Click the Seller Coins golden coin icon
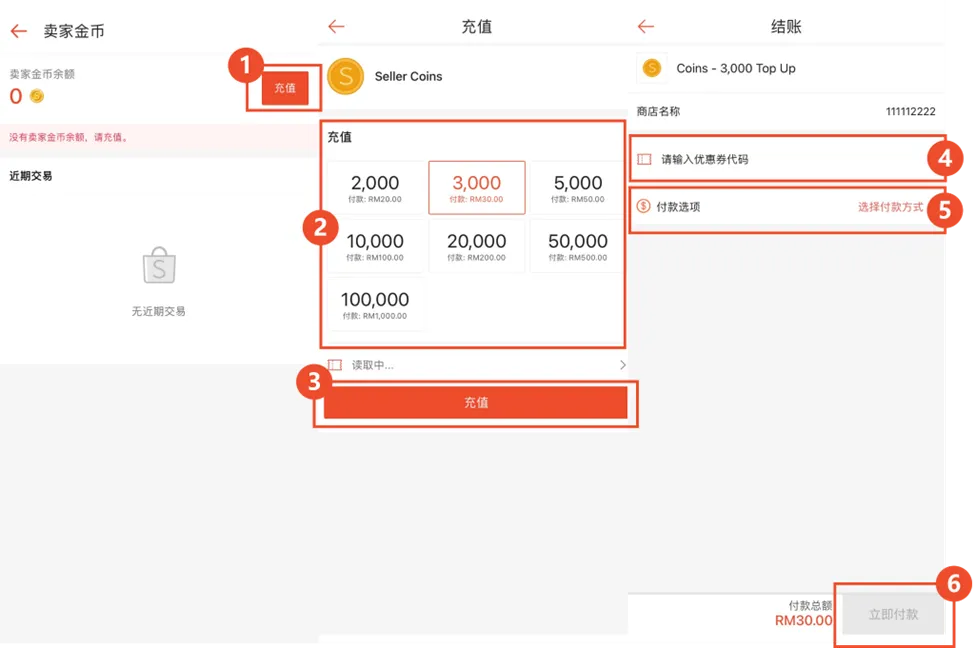Viewport: 975px width, 648px height. 346,76
